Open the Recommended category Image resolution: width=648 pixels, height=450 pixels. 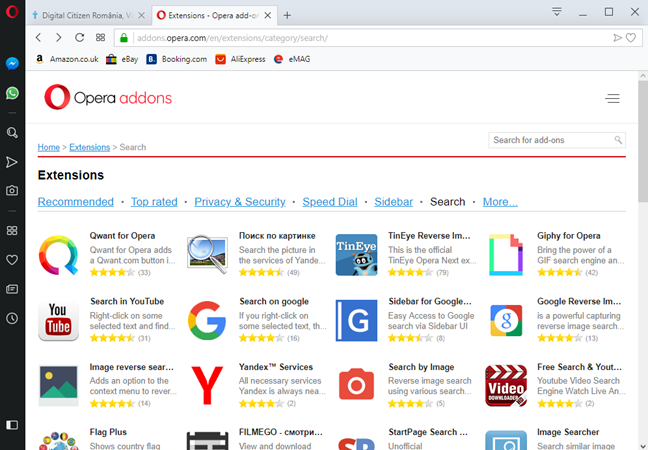pos(76,202)
